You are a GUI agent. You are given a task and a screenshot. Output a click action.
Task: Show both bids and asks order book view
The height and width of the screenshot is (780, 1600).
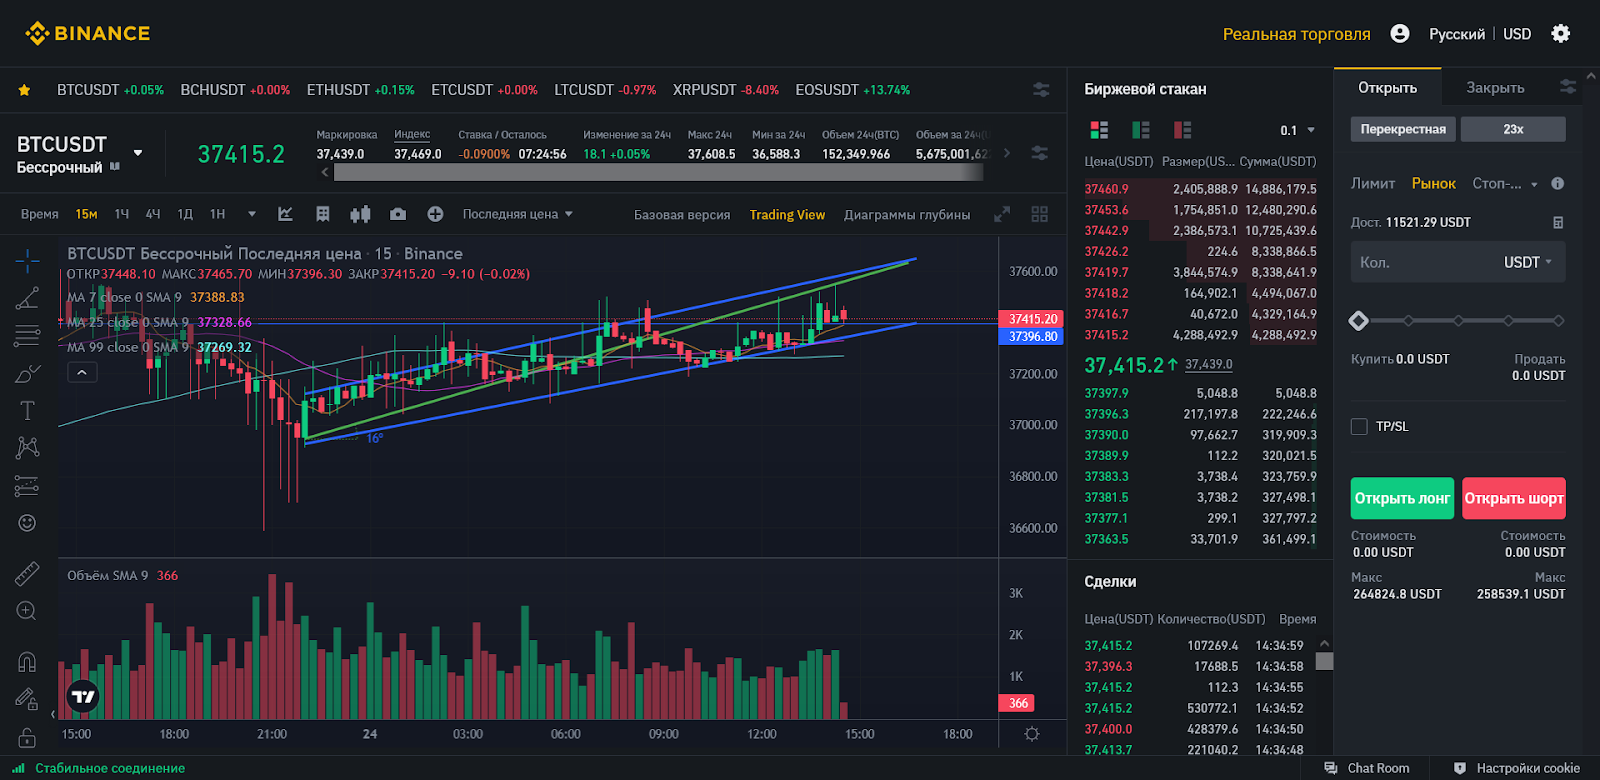1099,130
